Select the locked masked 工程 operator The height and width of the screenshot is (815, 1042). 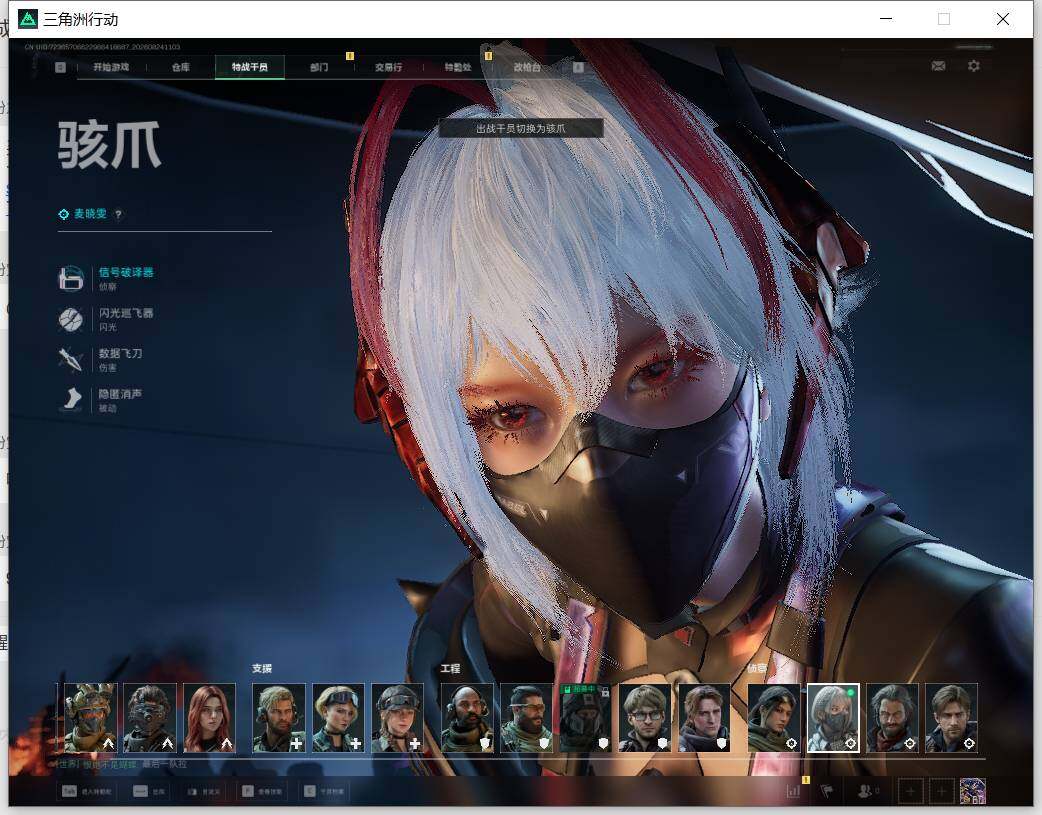[x=585, y=718]
